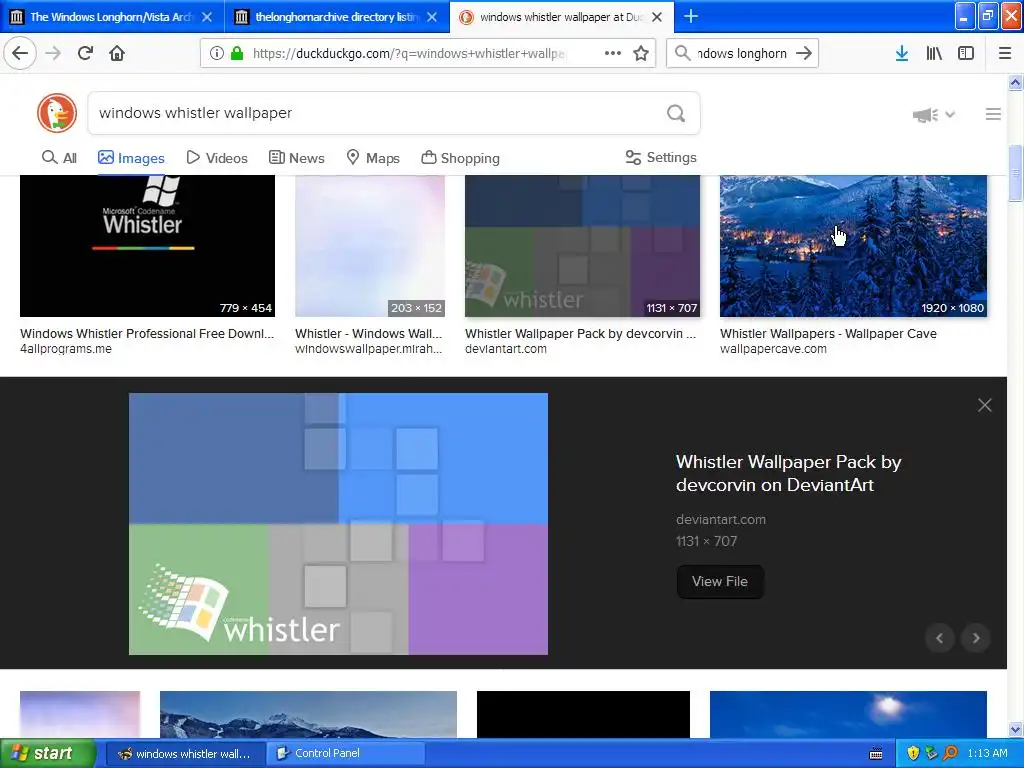
Task: Open the Firefox library icon
Action: [934, 54]
